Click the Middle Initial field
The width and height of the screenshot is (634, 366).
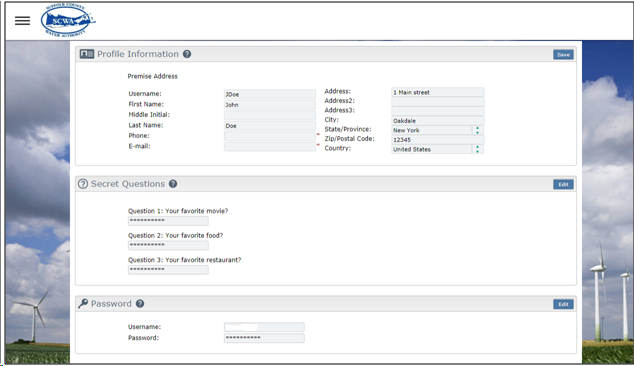pos(270,115)
